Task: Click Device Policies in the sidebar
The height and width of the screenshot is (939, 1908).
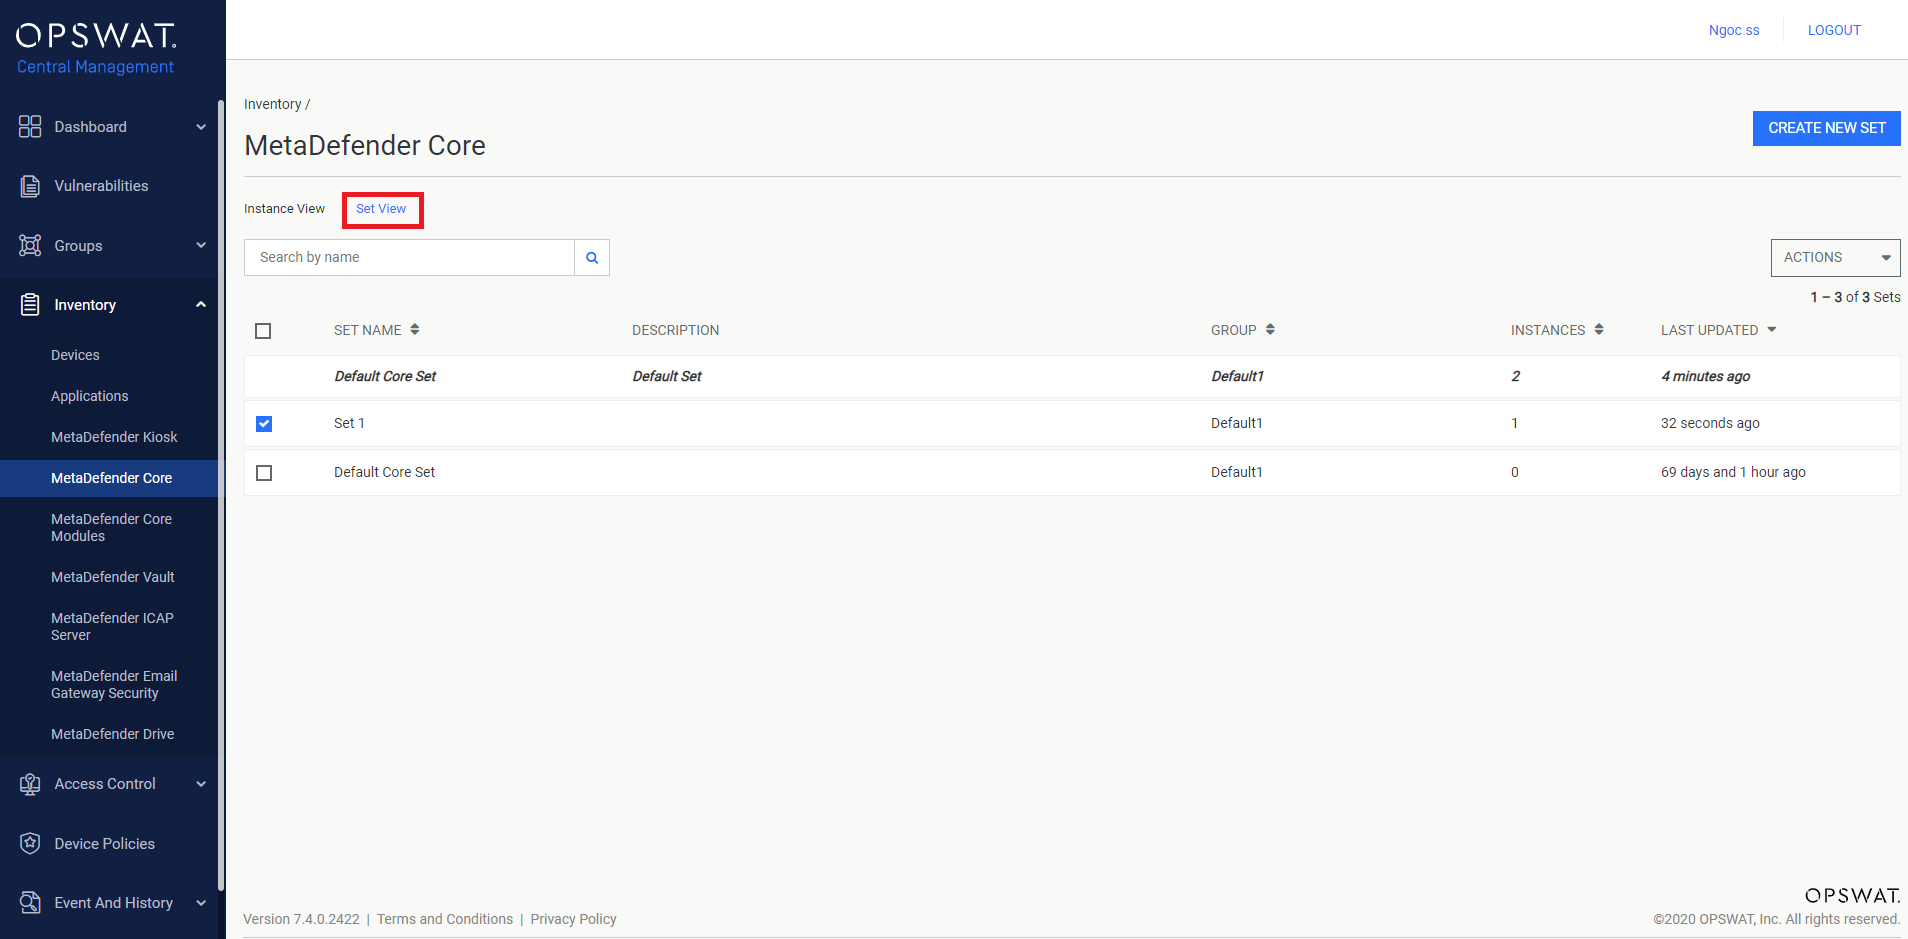Action: coord(104,844)
